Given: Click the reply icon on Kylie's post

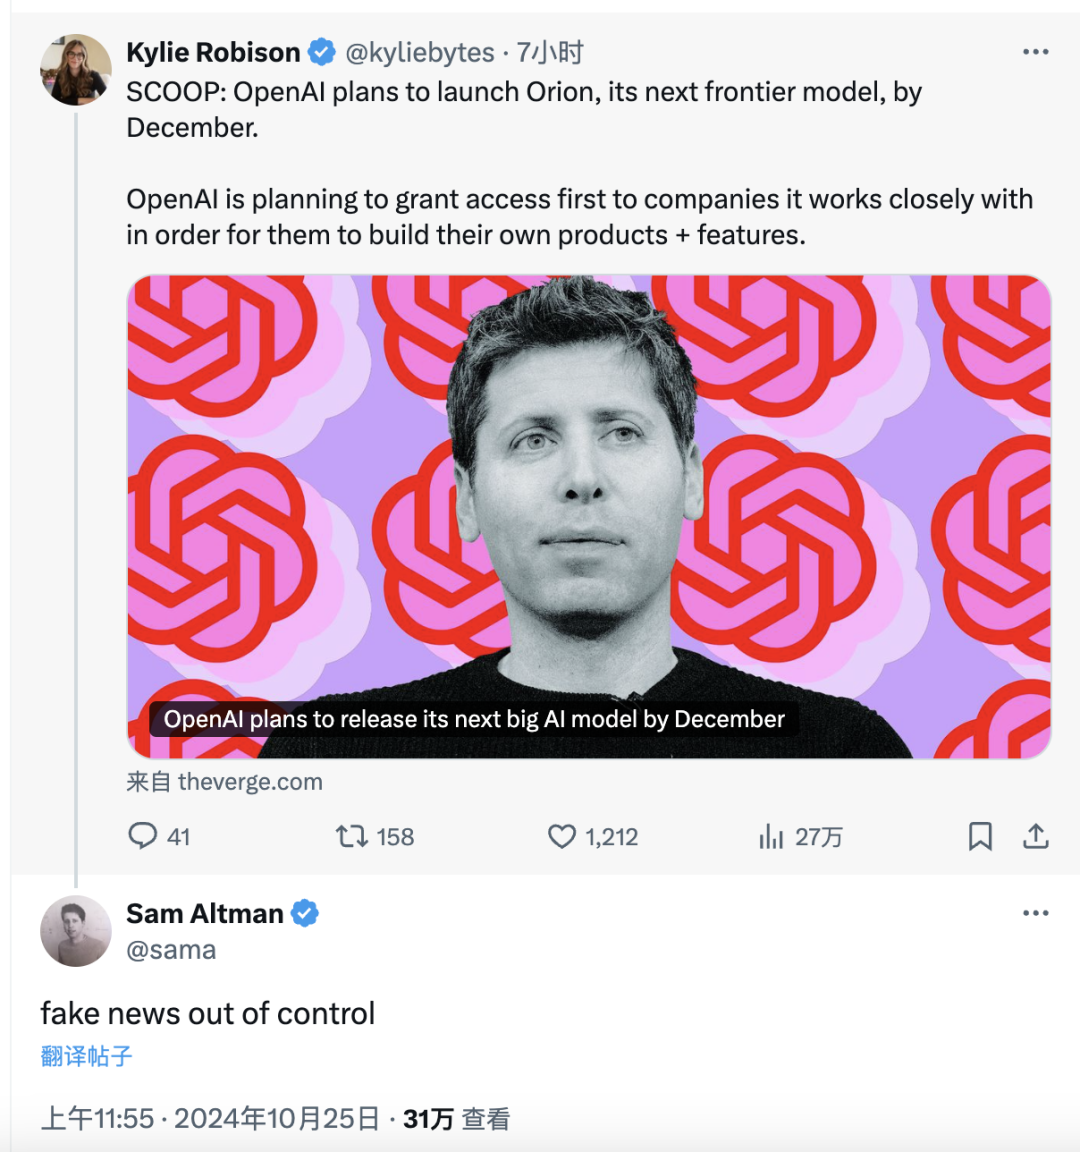Looking at the screenshot, I should point(143,836).
